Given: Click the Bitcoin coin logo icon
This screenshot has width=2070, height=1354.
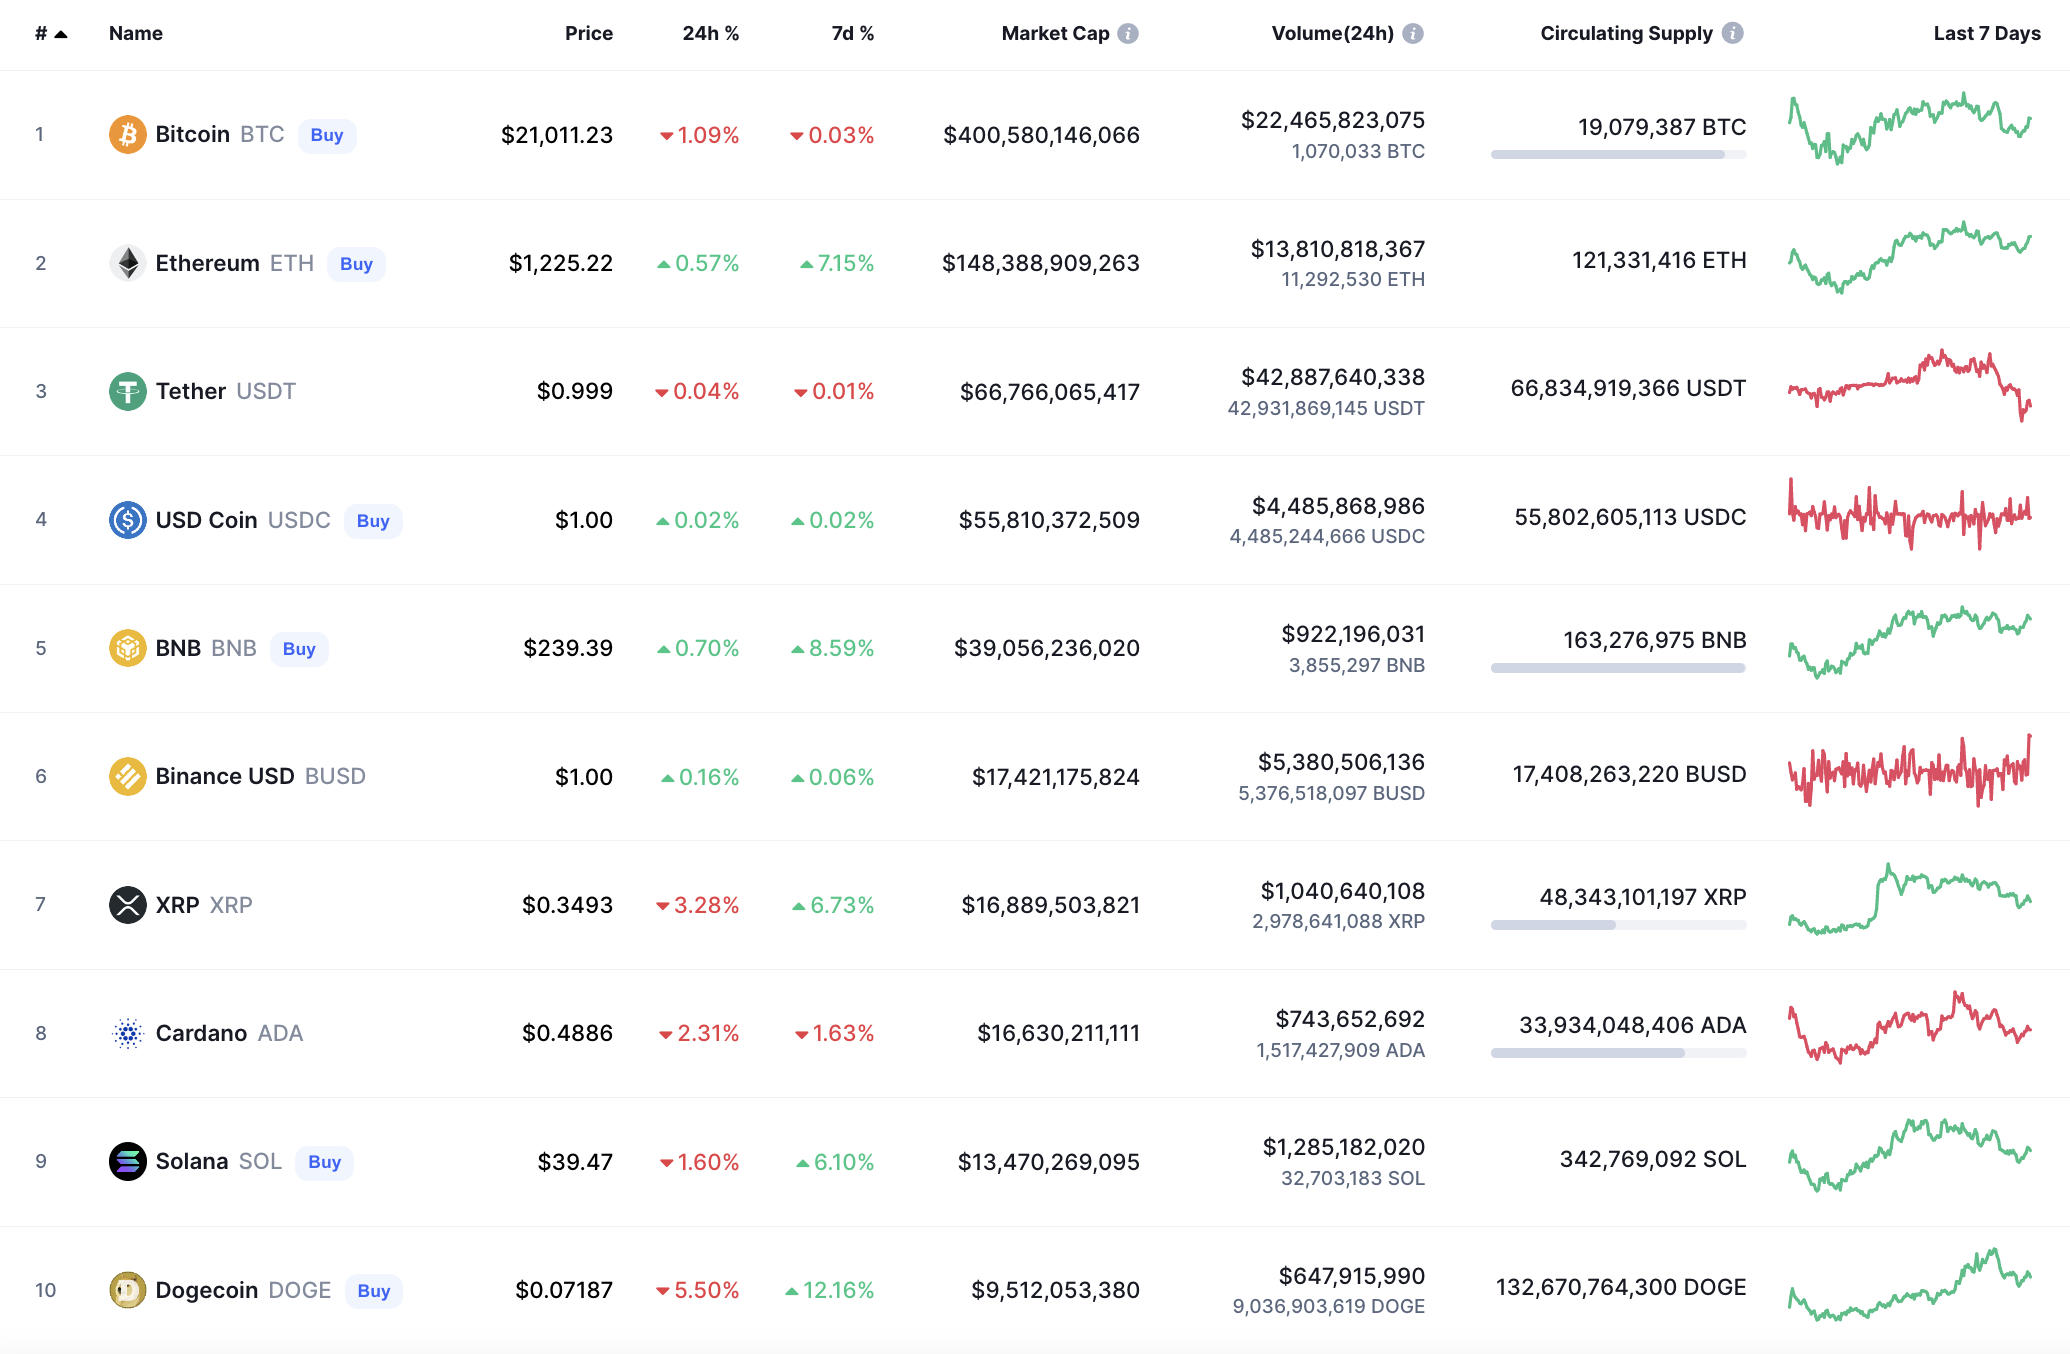Looking at the screenshot, I should pos(127,135).
